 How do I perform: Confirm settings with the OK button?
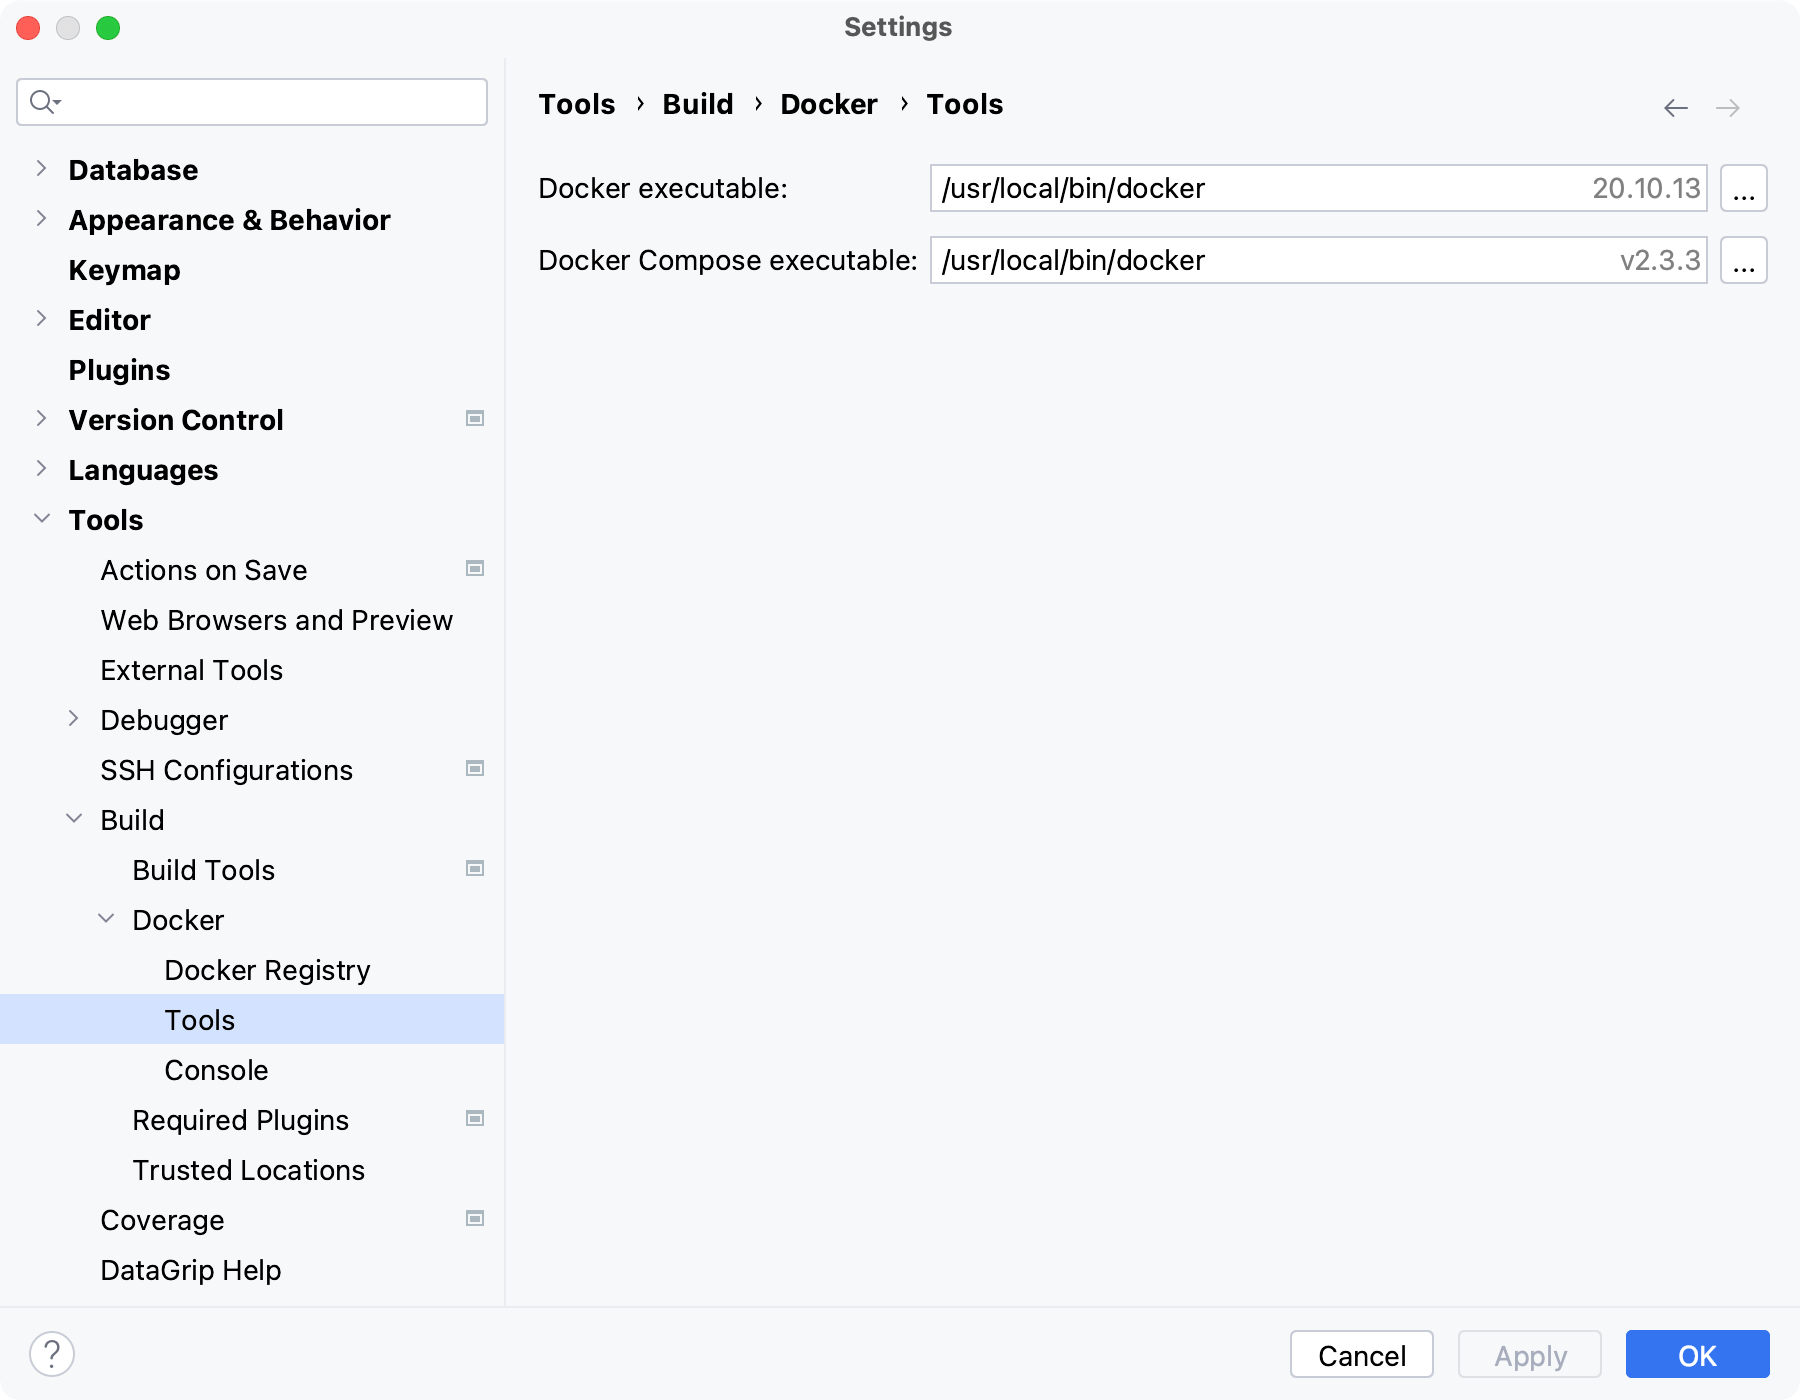coord(1697,1355)
